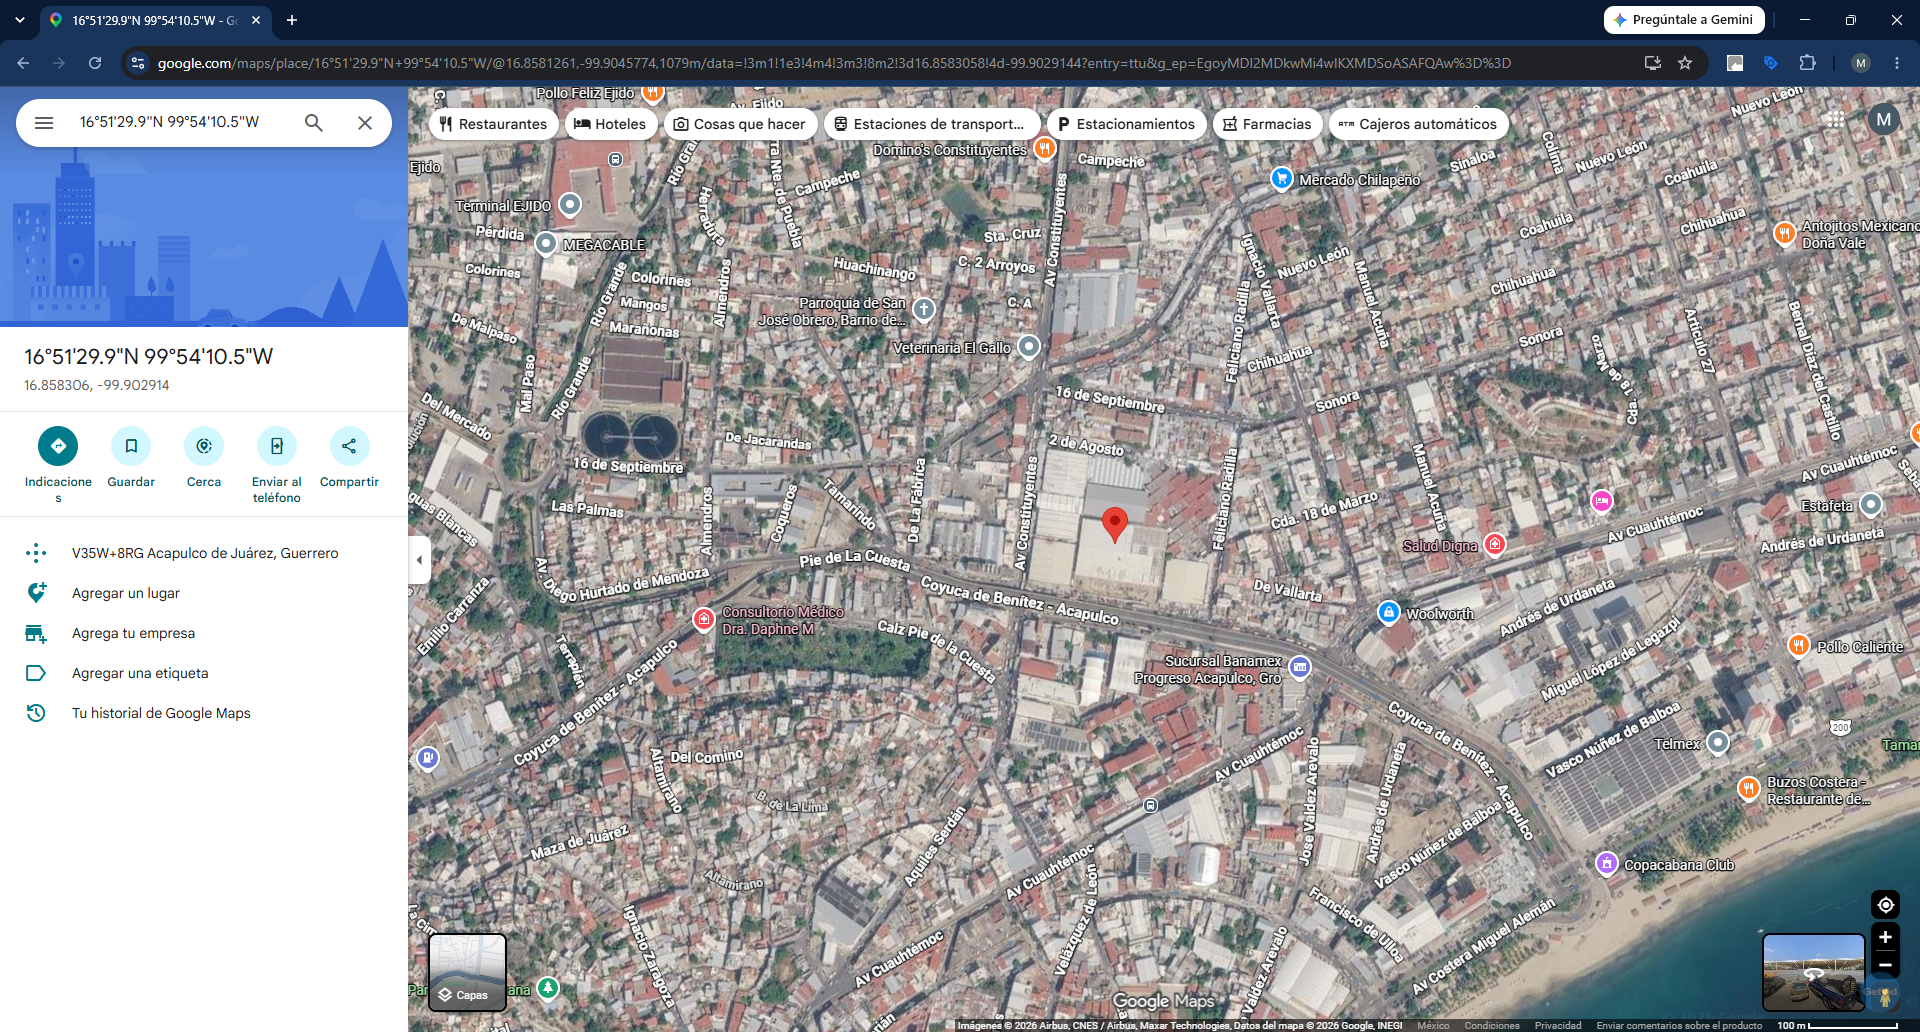Open tab search dropdown arrow
The width and height of the screenshot is (1920, 1032).
click(x=19, y=20)
